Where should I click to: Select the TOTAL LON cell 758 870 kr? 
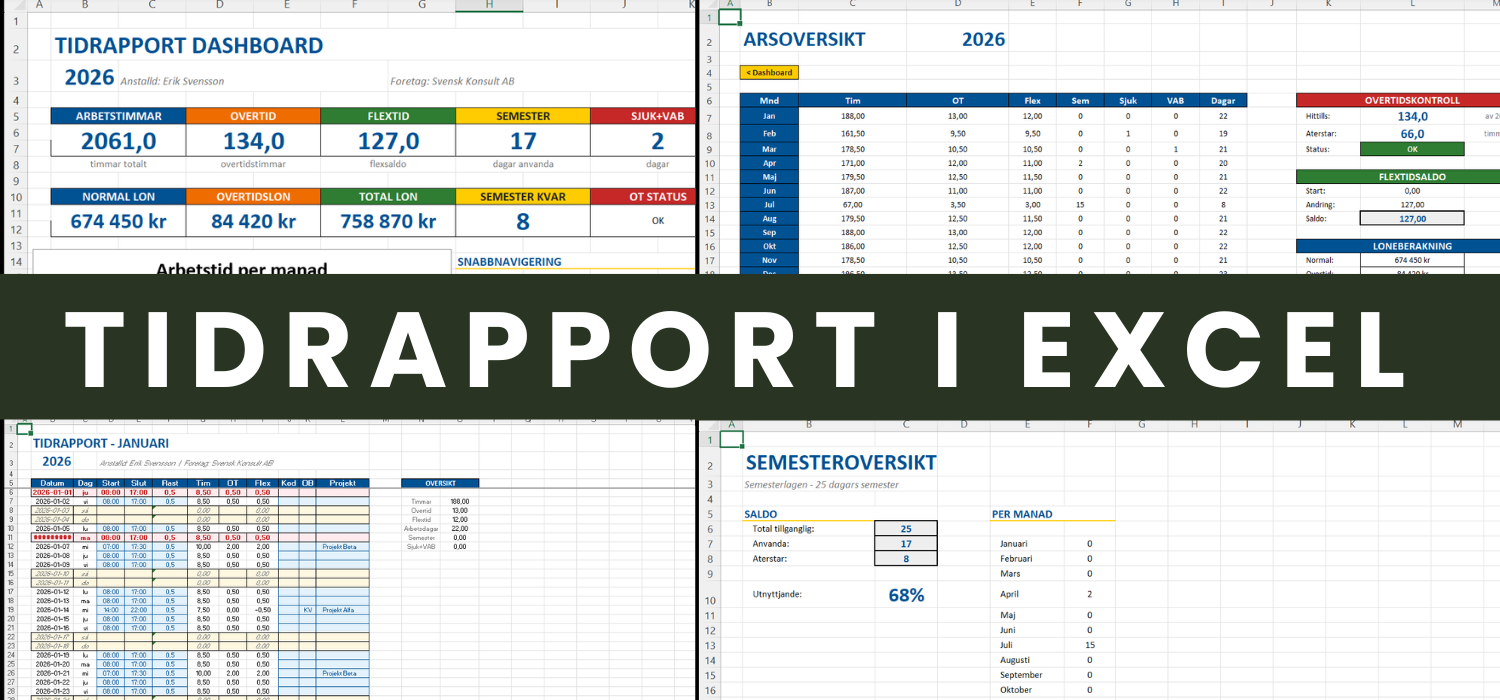pos(387,222)
